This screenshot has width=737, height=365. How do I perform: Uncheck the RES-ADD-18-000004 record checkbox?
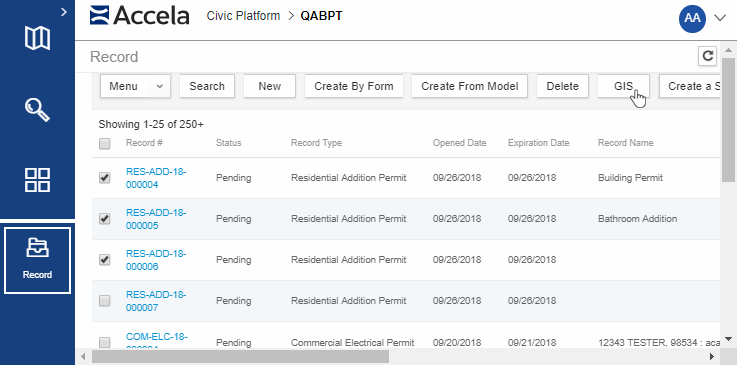tap(104, 178)
